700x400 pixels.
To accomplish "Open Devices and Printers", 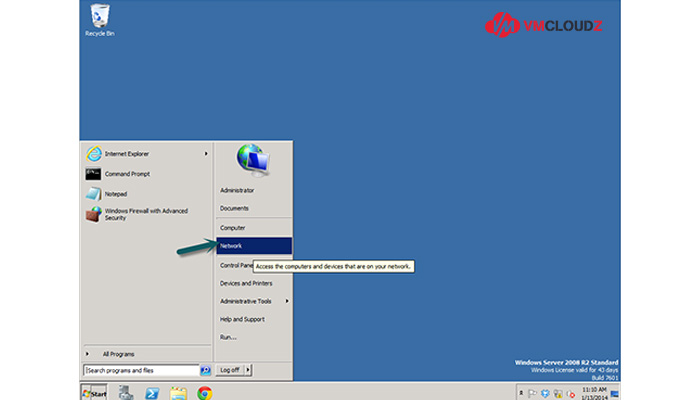I will 246,283.
